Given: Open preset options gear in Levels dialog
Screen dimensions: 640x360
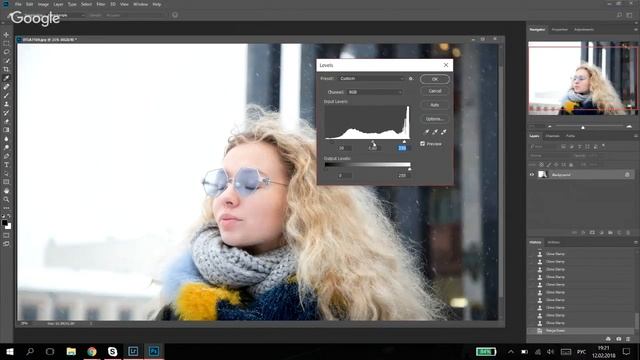Looking at the screenshot, I should 411,78.
